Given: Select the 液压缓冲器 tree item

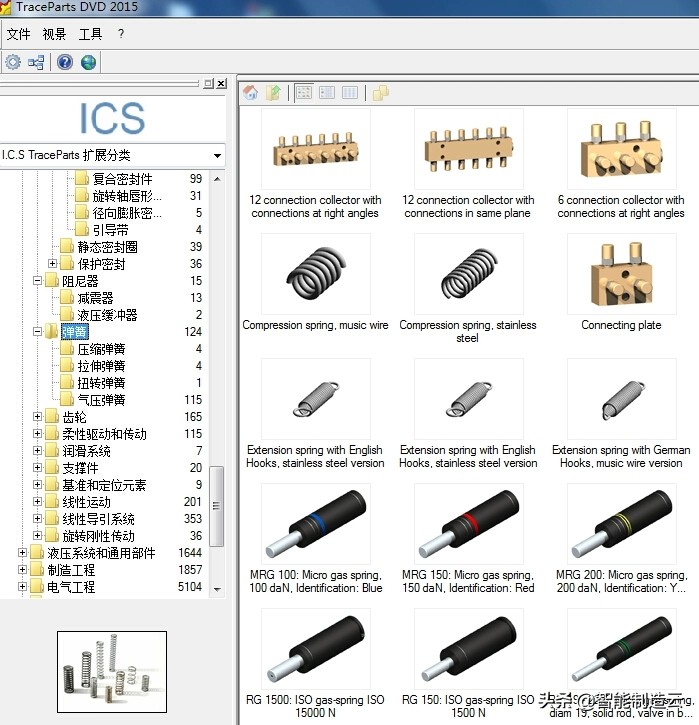Looking at the screenshot, I should tap(107, 315).
